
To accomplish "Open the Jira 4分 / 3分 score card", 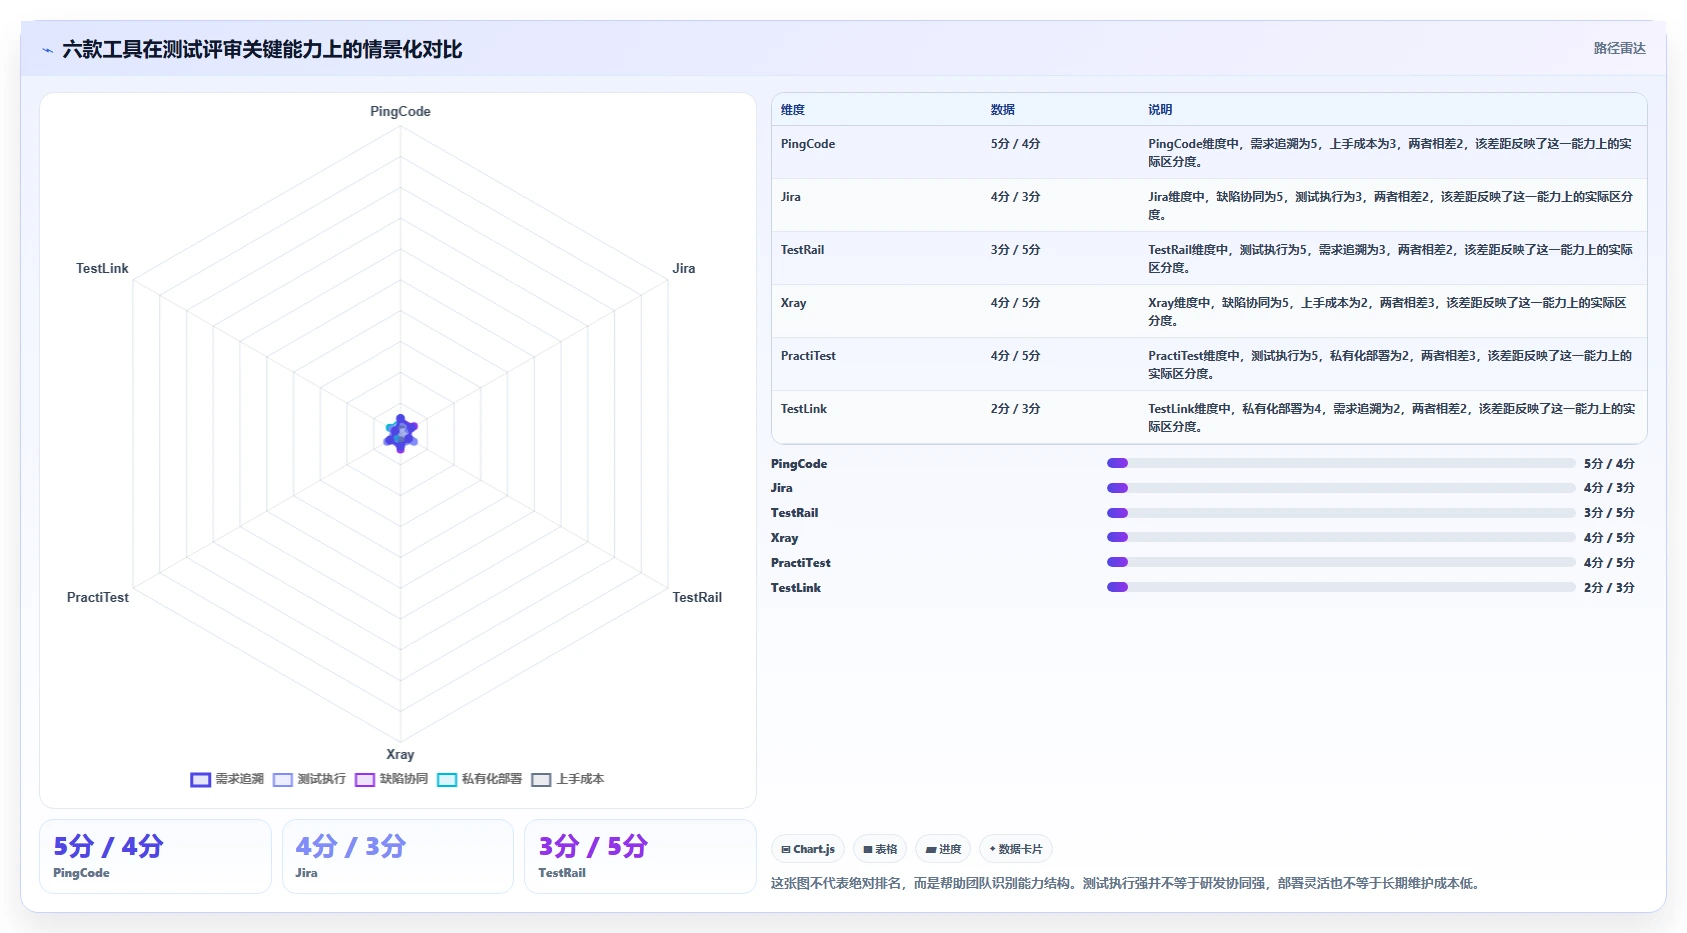I will tap(398, 856).
